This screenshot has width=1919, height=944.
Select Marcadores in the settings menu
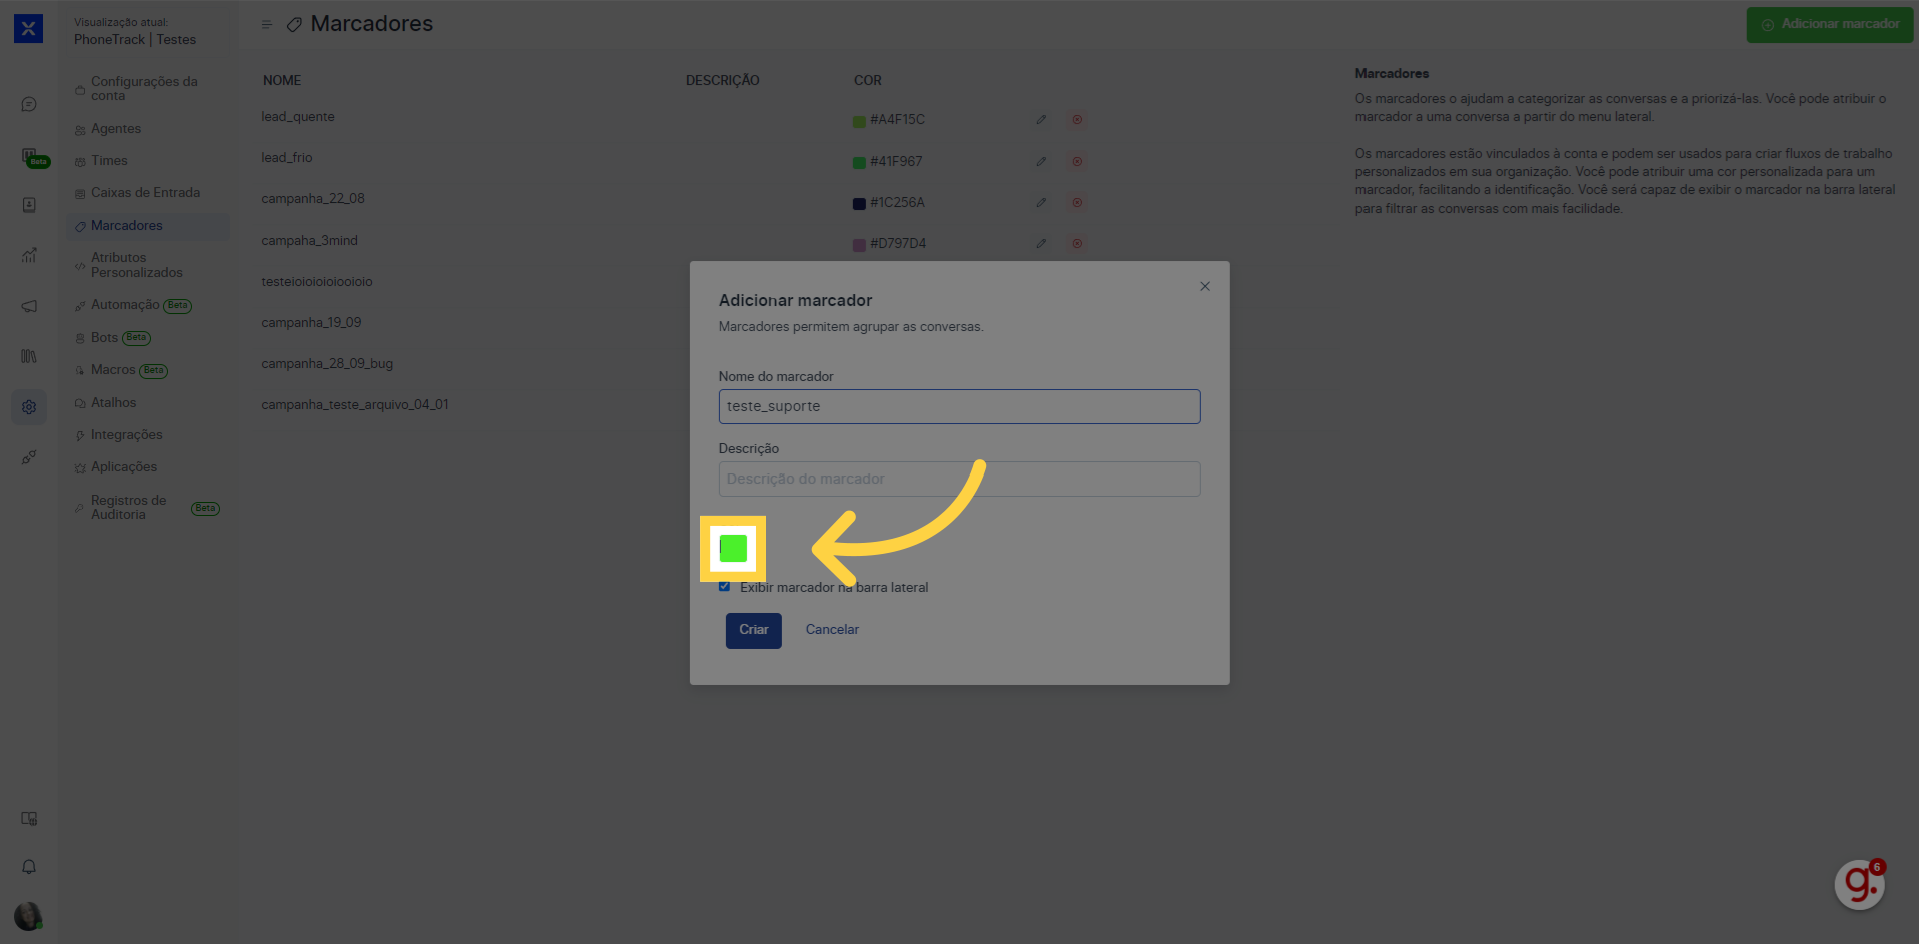[x=148, y=226]
